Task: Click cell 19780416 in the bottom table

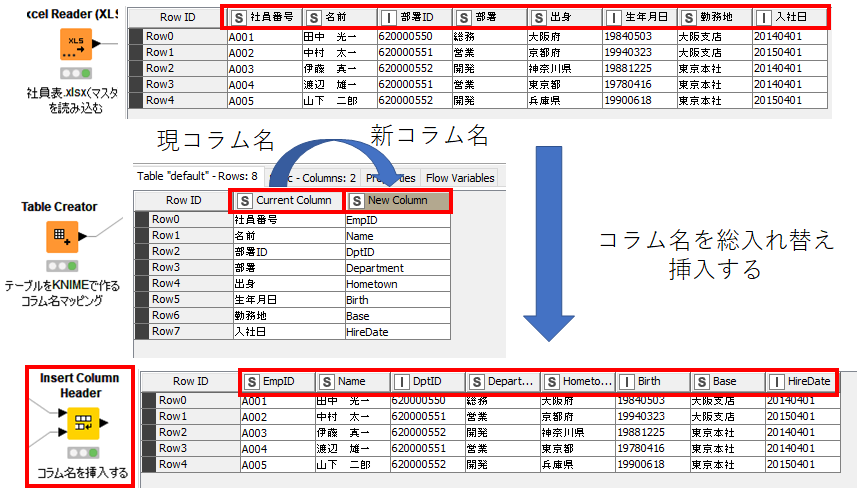Action: point(653,449)
